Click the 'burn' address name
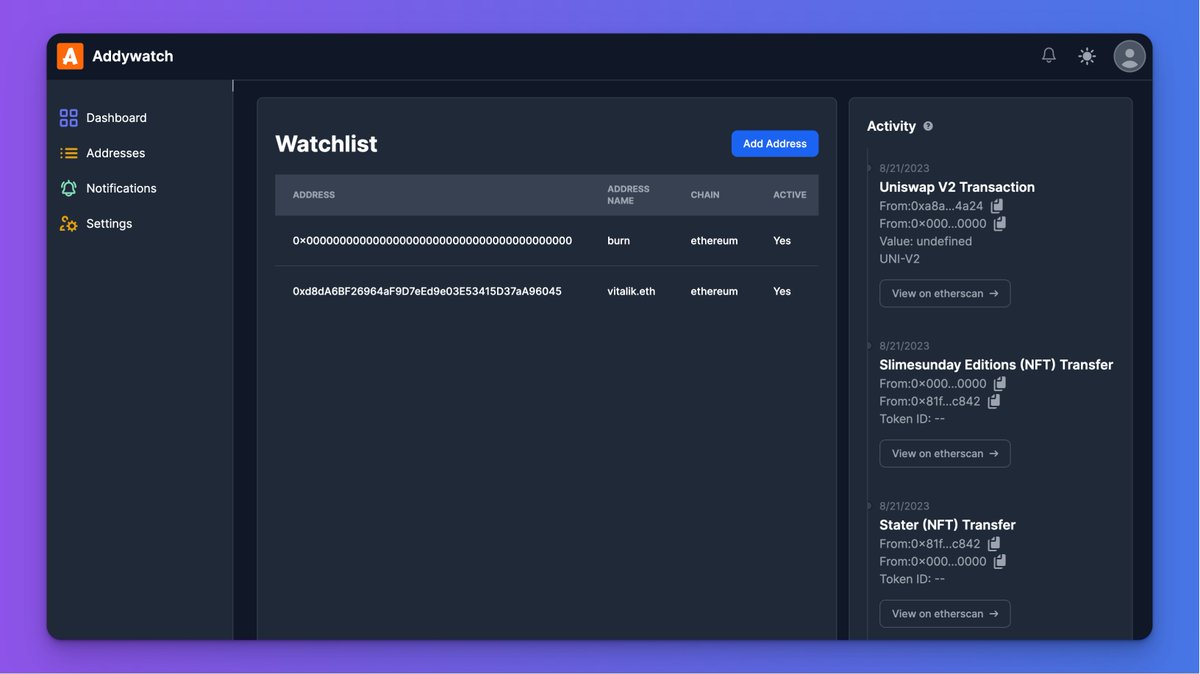 tap(619, 241)
